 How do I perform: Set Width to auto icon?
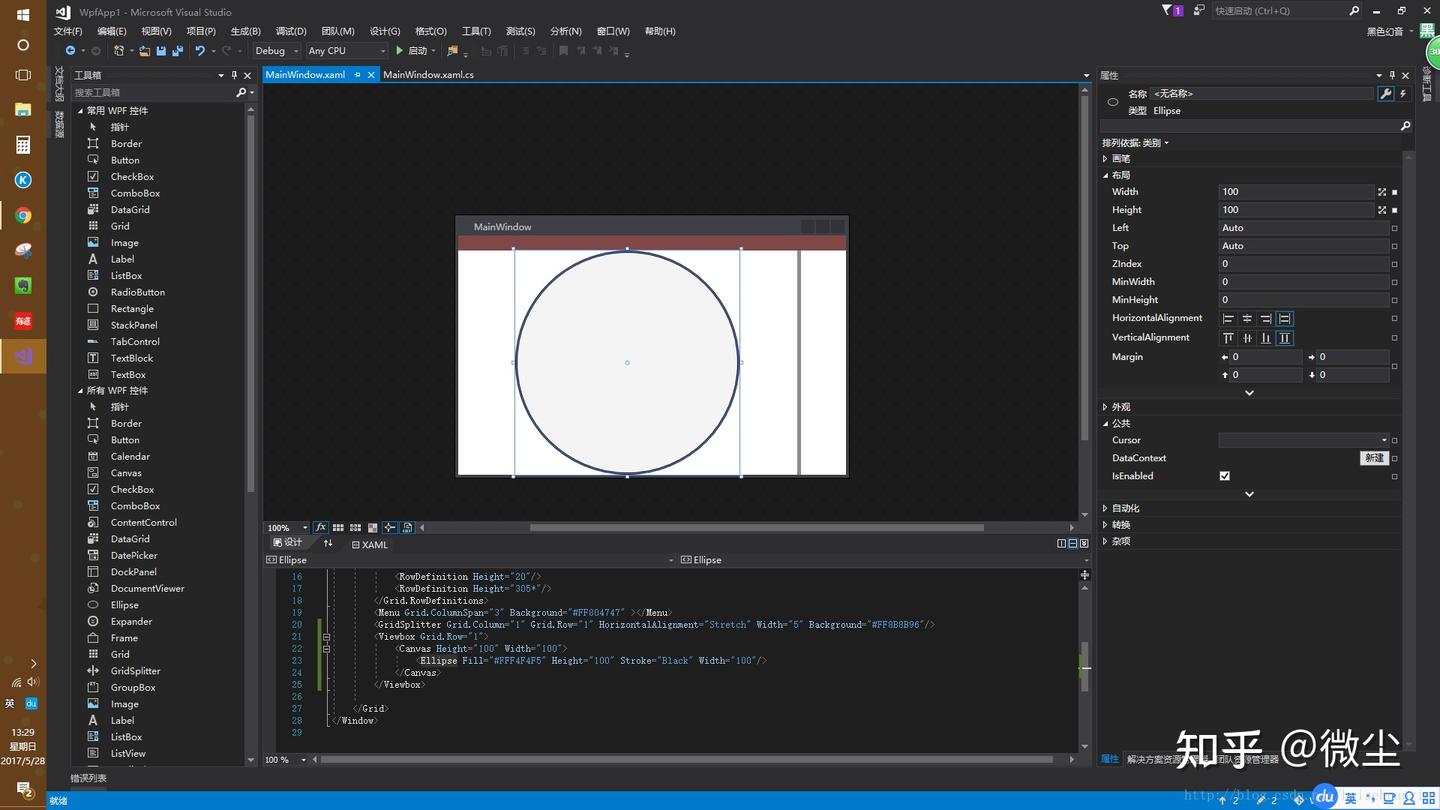(1382, 192)
